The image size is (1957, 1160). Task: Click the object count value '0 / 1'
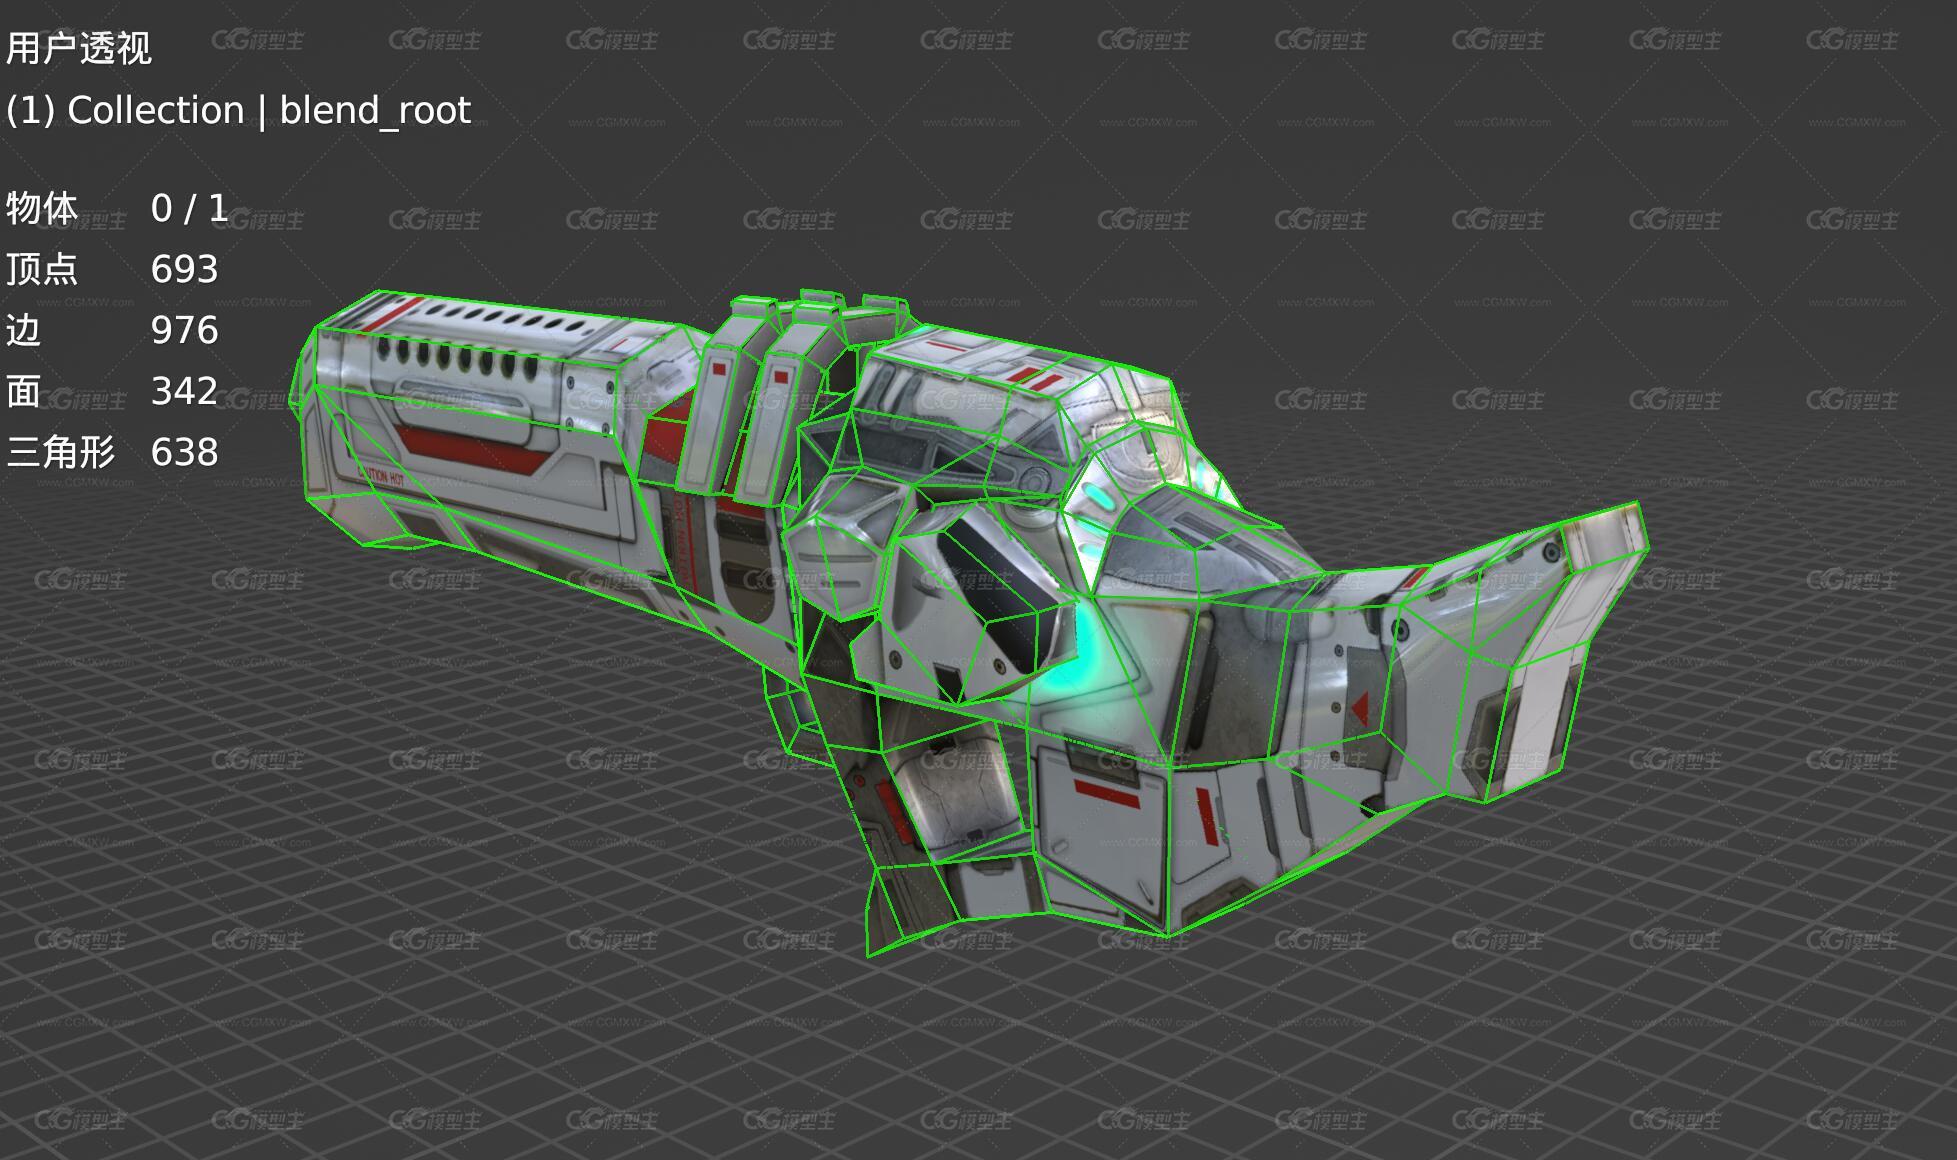coord(189,209)
